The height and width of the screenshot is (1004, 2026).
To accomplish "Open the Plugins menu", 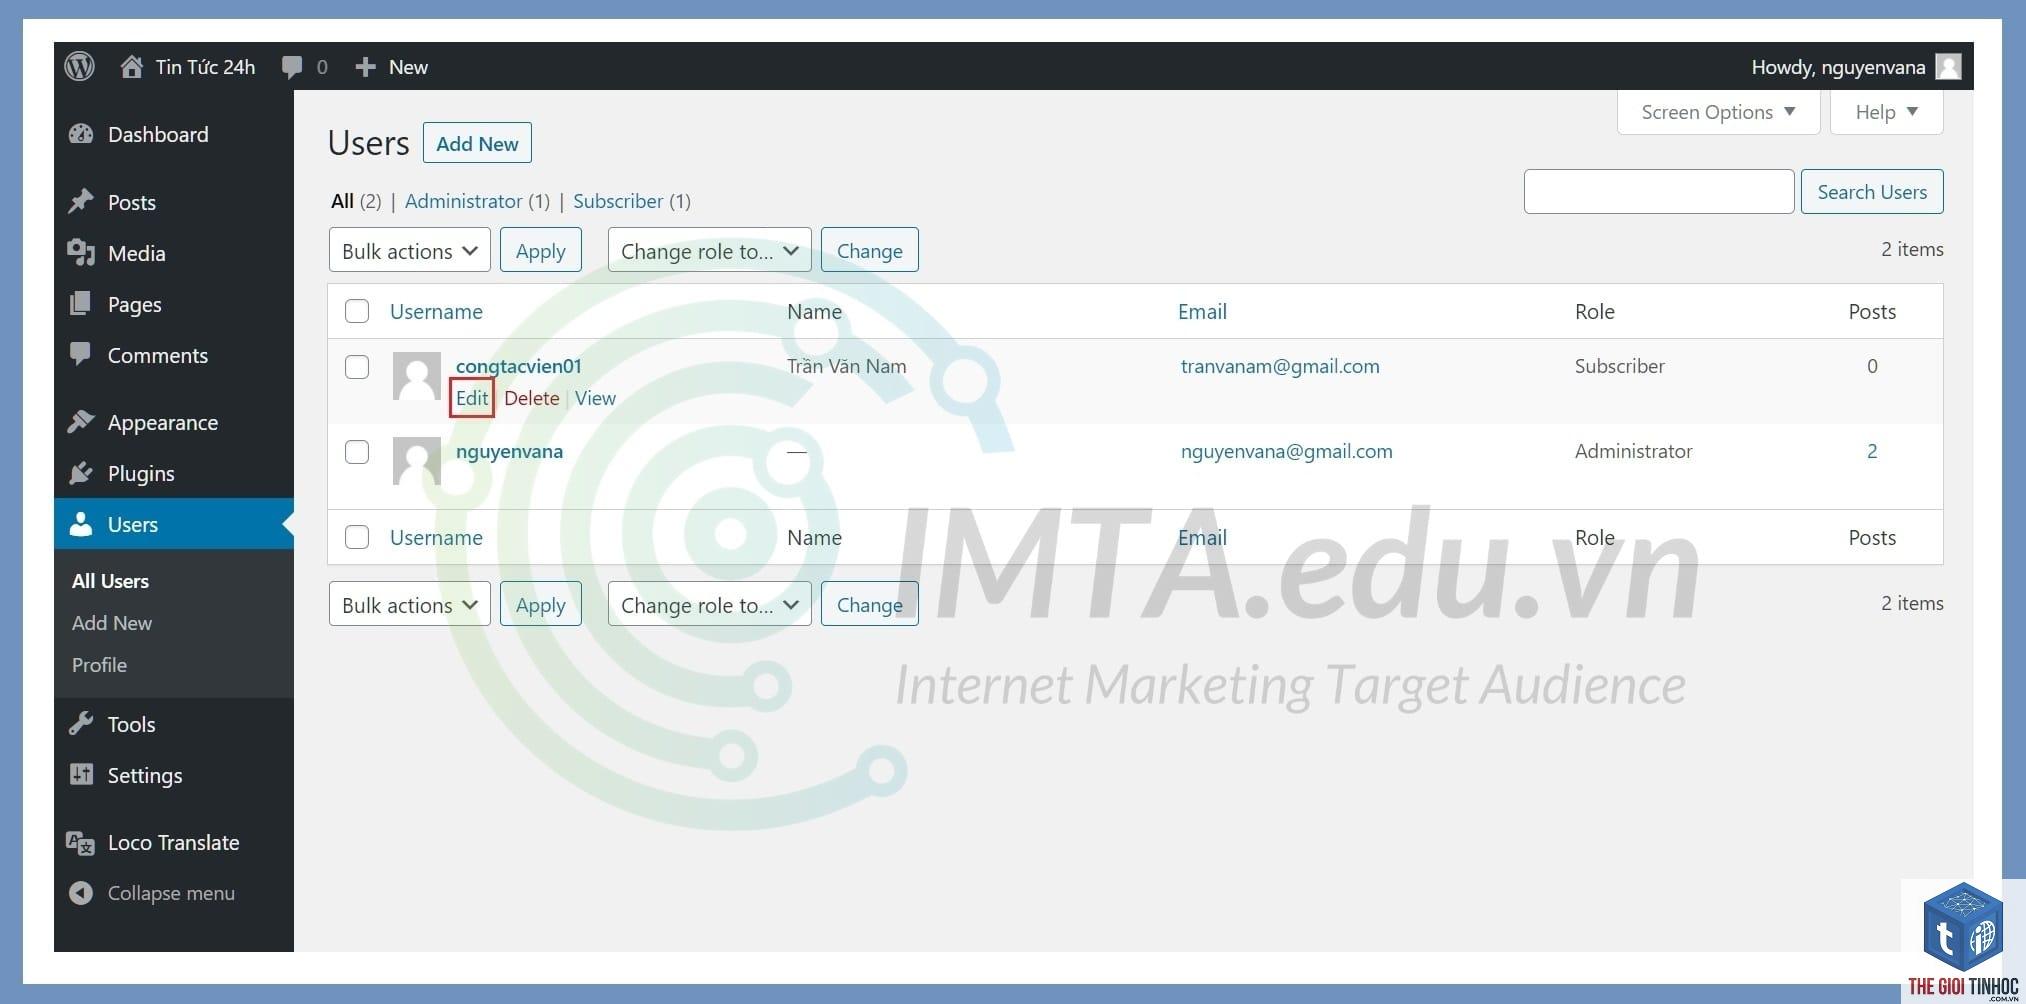I will 141,473.
